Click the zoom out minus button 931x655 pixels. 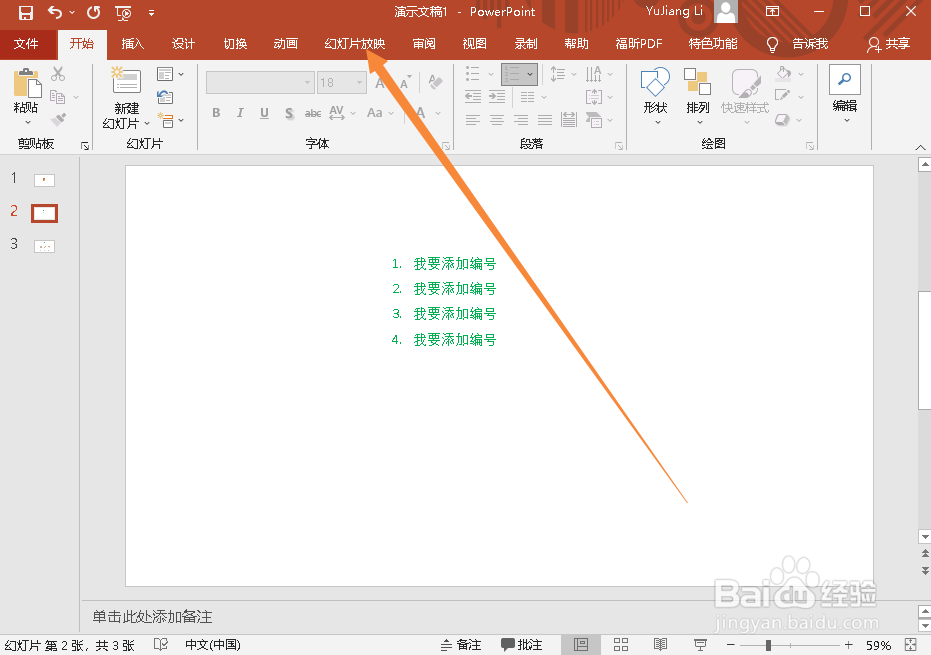[x=731, y=645]
